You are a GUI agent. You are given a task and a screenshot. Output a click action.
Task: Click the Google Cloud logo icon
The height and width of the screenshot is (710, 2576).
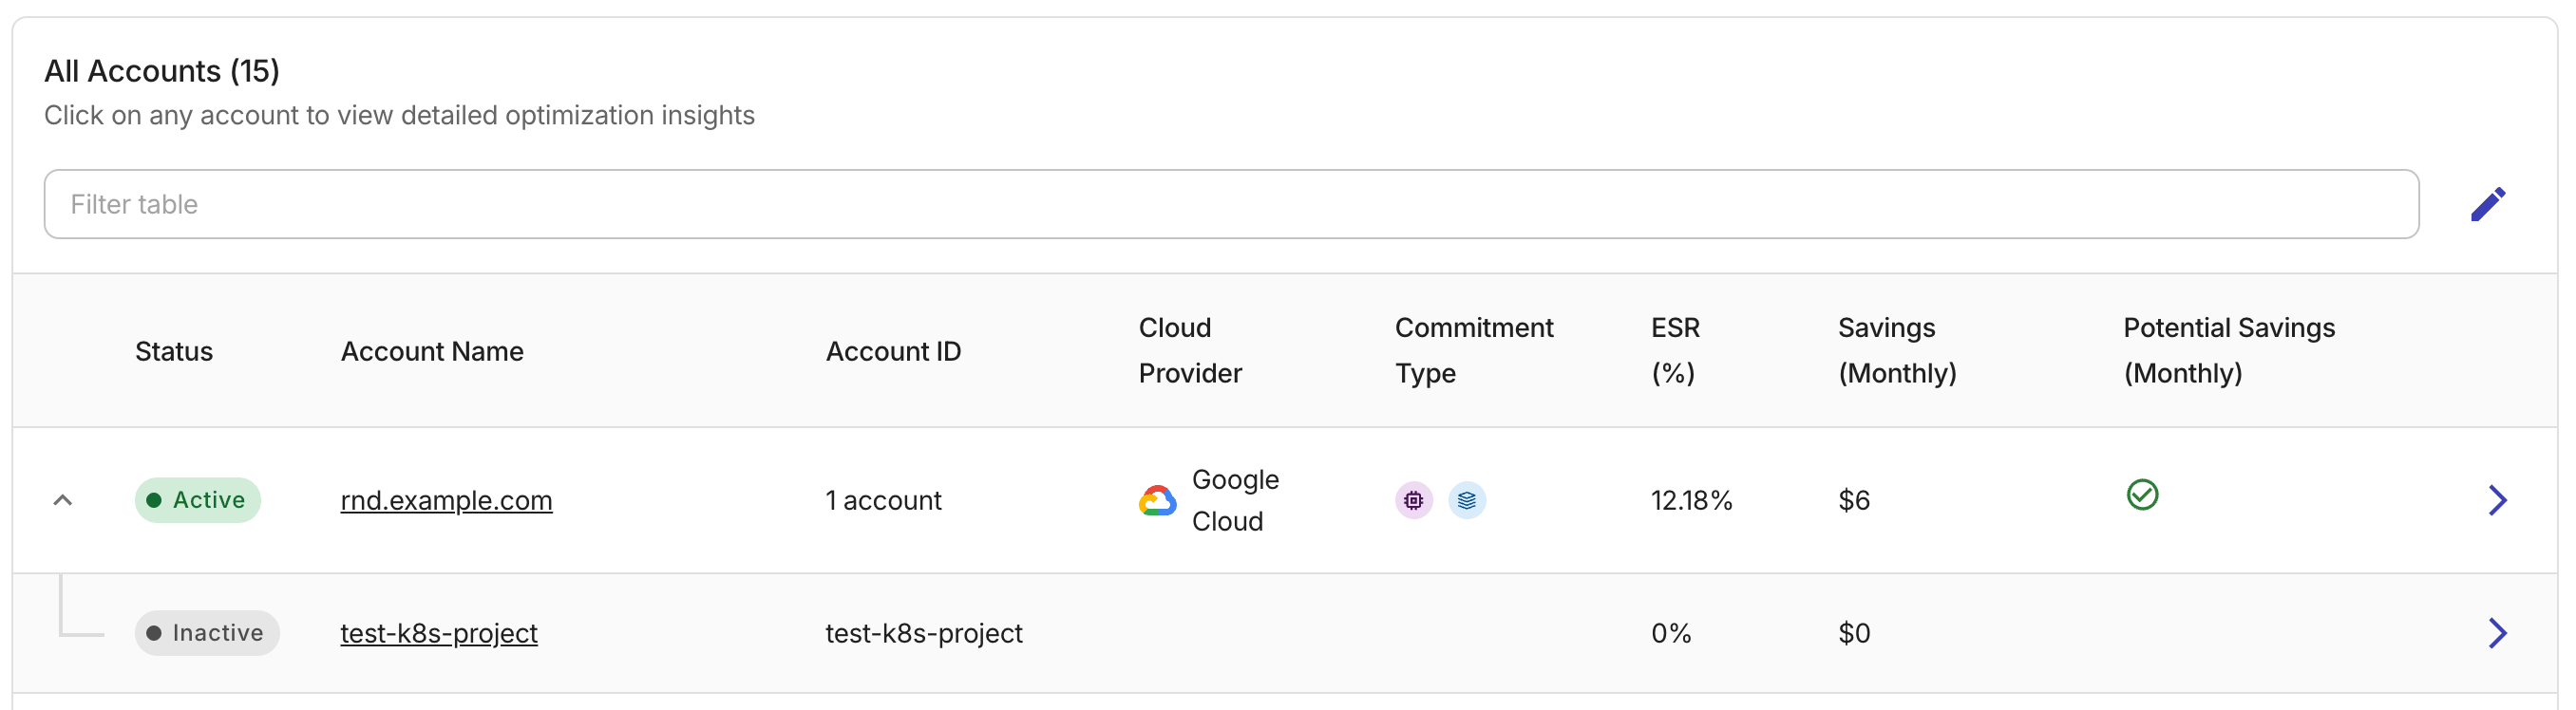click(x=1157, y=500)
